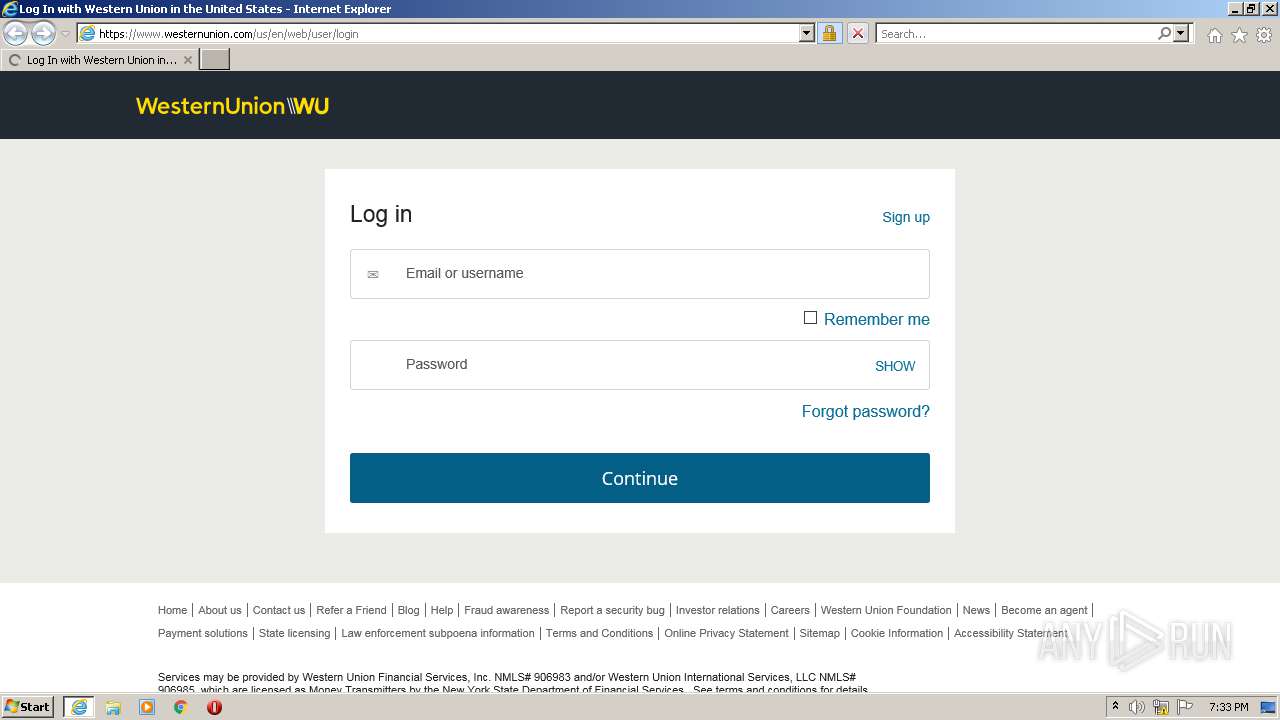The image size is (1280, 720).
Task: Open the Favorites star icon
Action: (x=1239, y=35)
